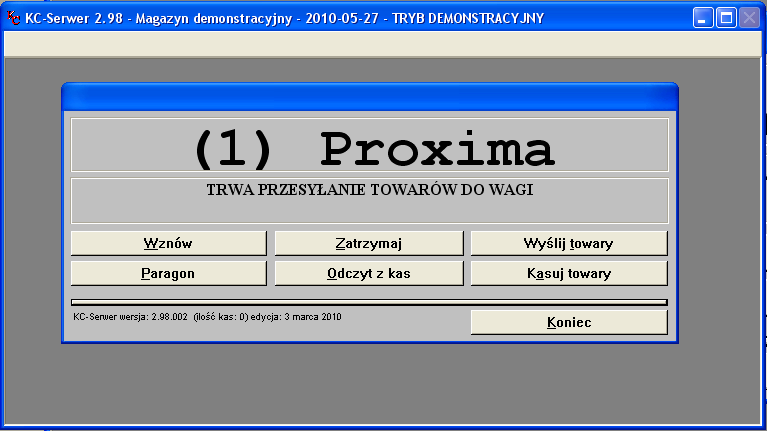
Task: Send goods using Wyślij towary
Action: [569, 244]
